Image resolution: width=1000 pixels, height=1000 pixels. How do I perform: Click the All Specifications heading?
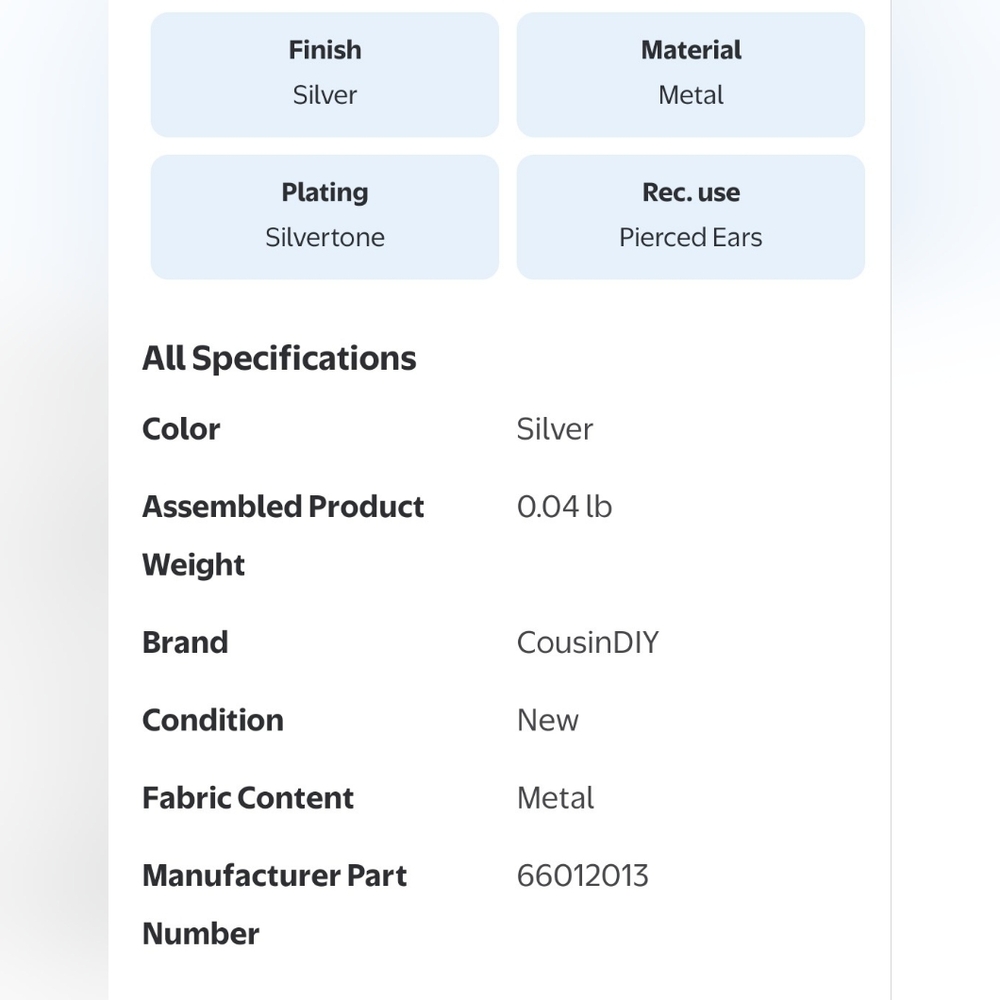[279, 358]
